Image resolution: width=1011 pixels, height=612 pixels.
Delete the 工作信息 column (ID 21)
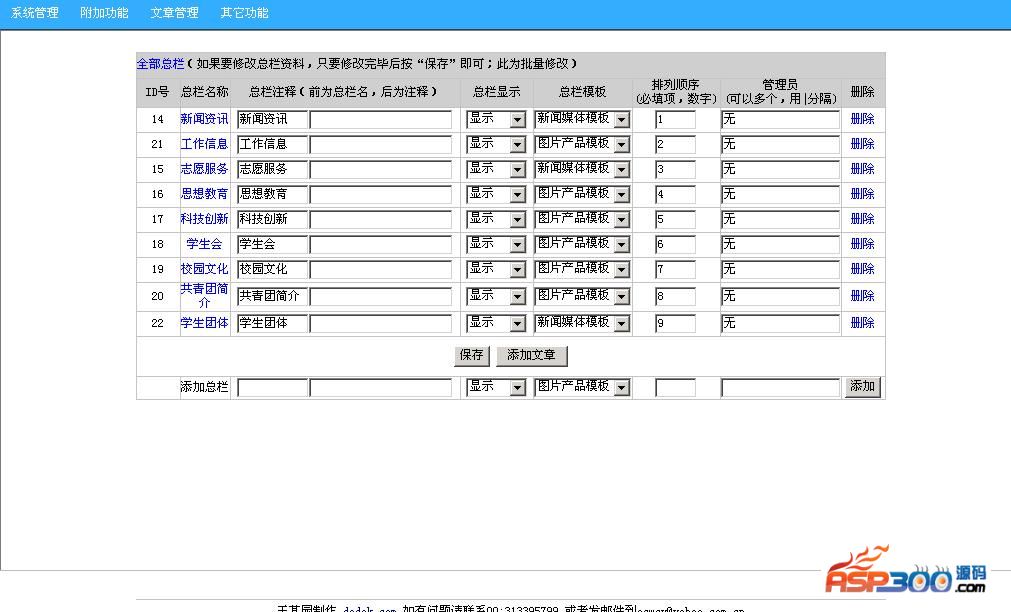[x=863, y=144]
